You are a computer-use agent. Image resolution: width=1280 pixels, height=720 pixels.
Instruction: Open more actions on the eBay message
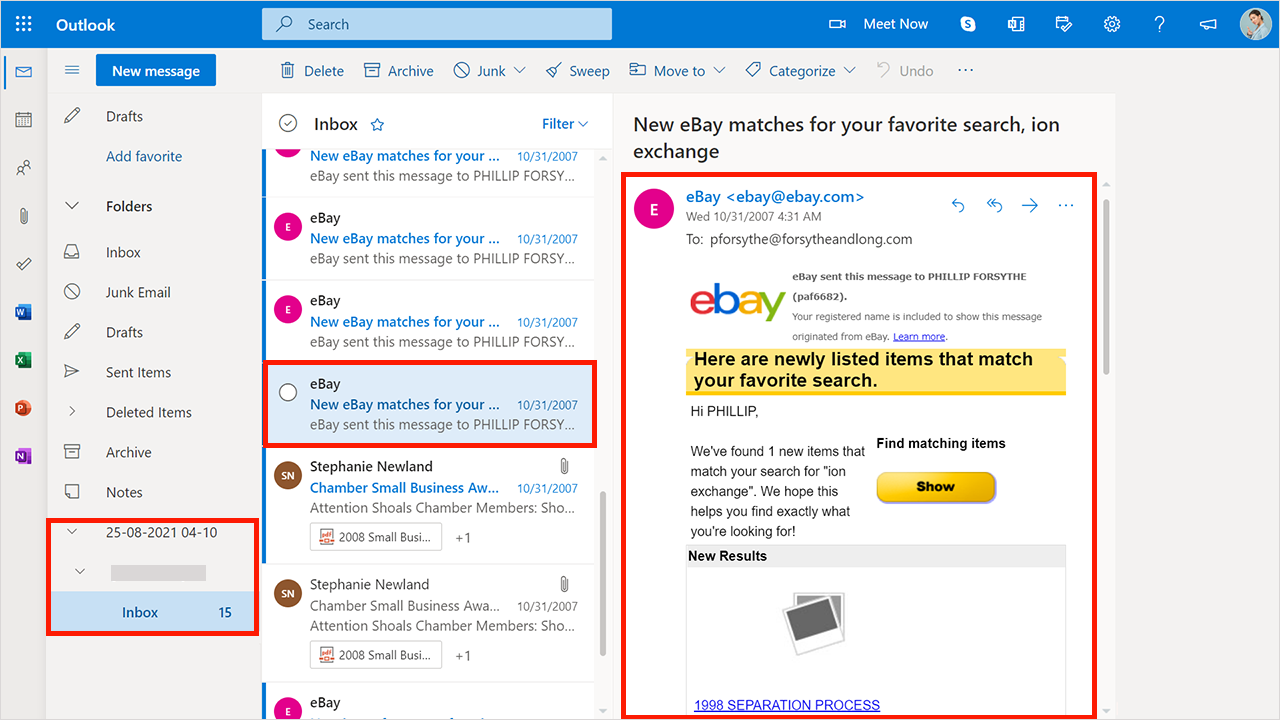tap(1066, 205)
